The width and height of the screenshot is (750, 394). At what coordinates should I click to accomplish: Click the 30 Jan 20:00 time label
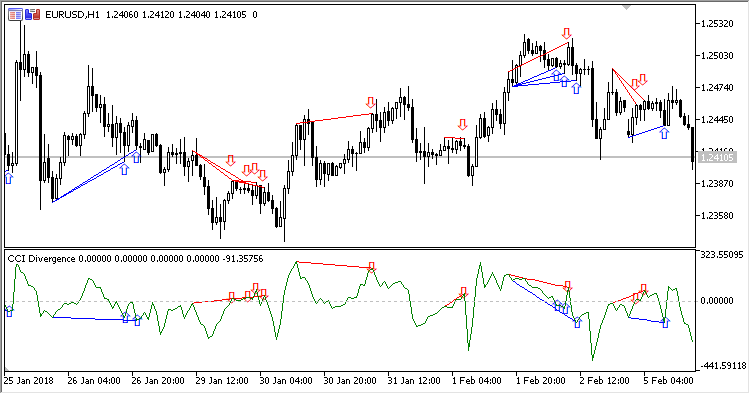[x=350, y=381]
